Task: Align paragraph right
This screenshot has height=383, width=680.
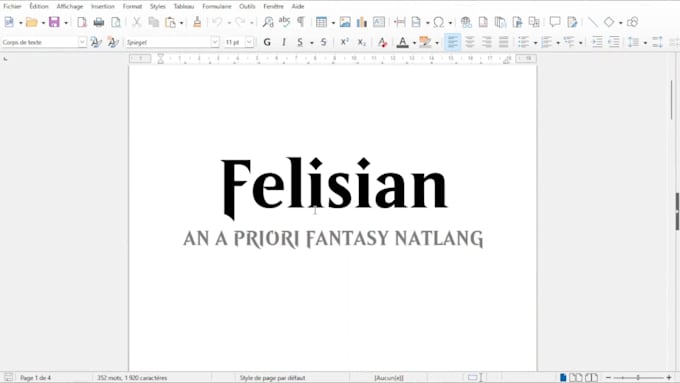Action: [487, 42]
